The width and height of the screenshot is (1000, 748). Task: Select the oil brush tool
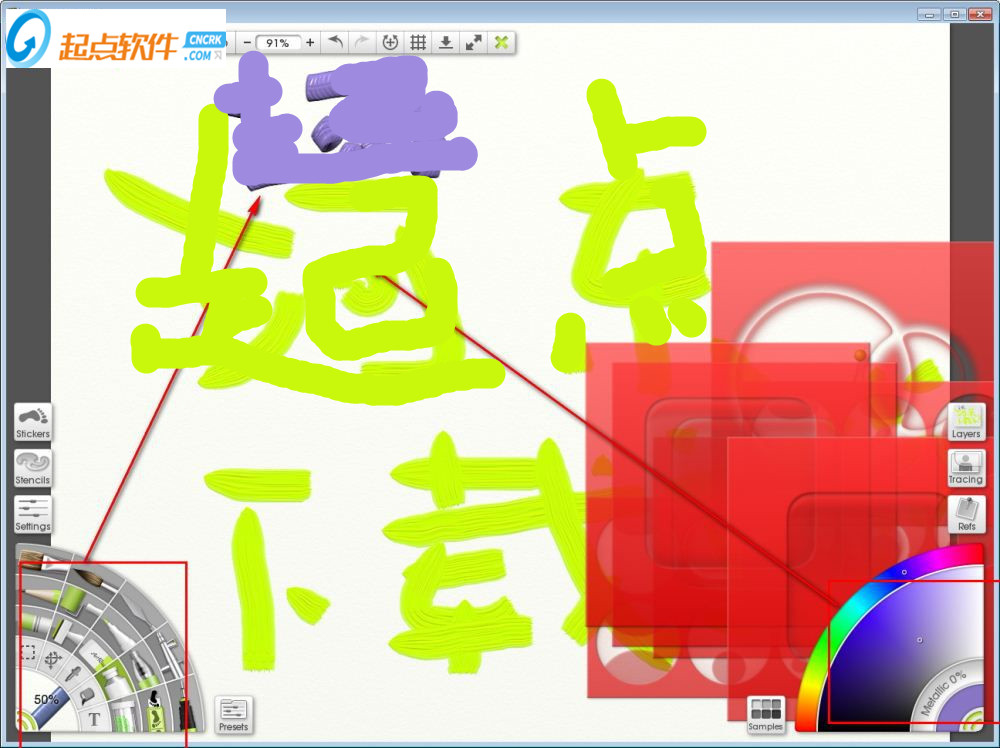pos(43,562)
